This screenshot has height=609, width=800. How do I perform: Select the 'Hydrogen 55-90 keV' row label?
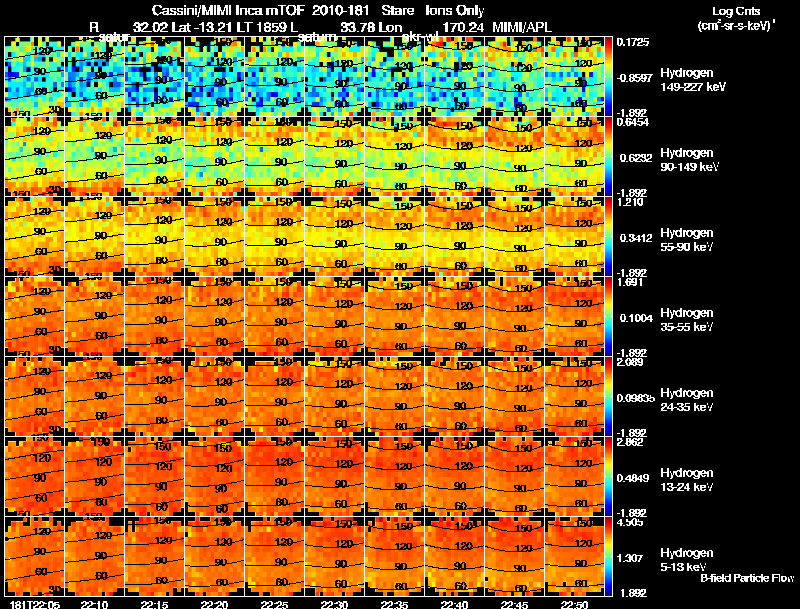coord(687,240)
